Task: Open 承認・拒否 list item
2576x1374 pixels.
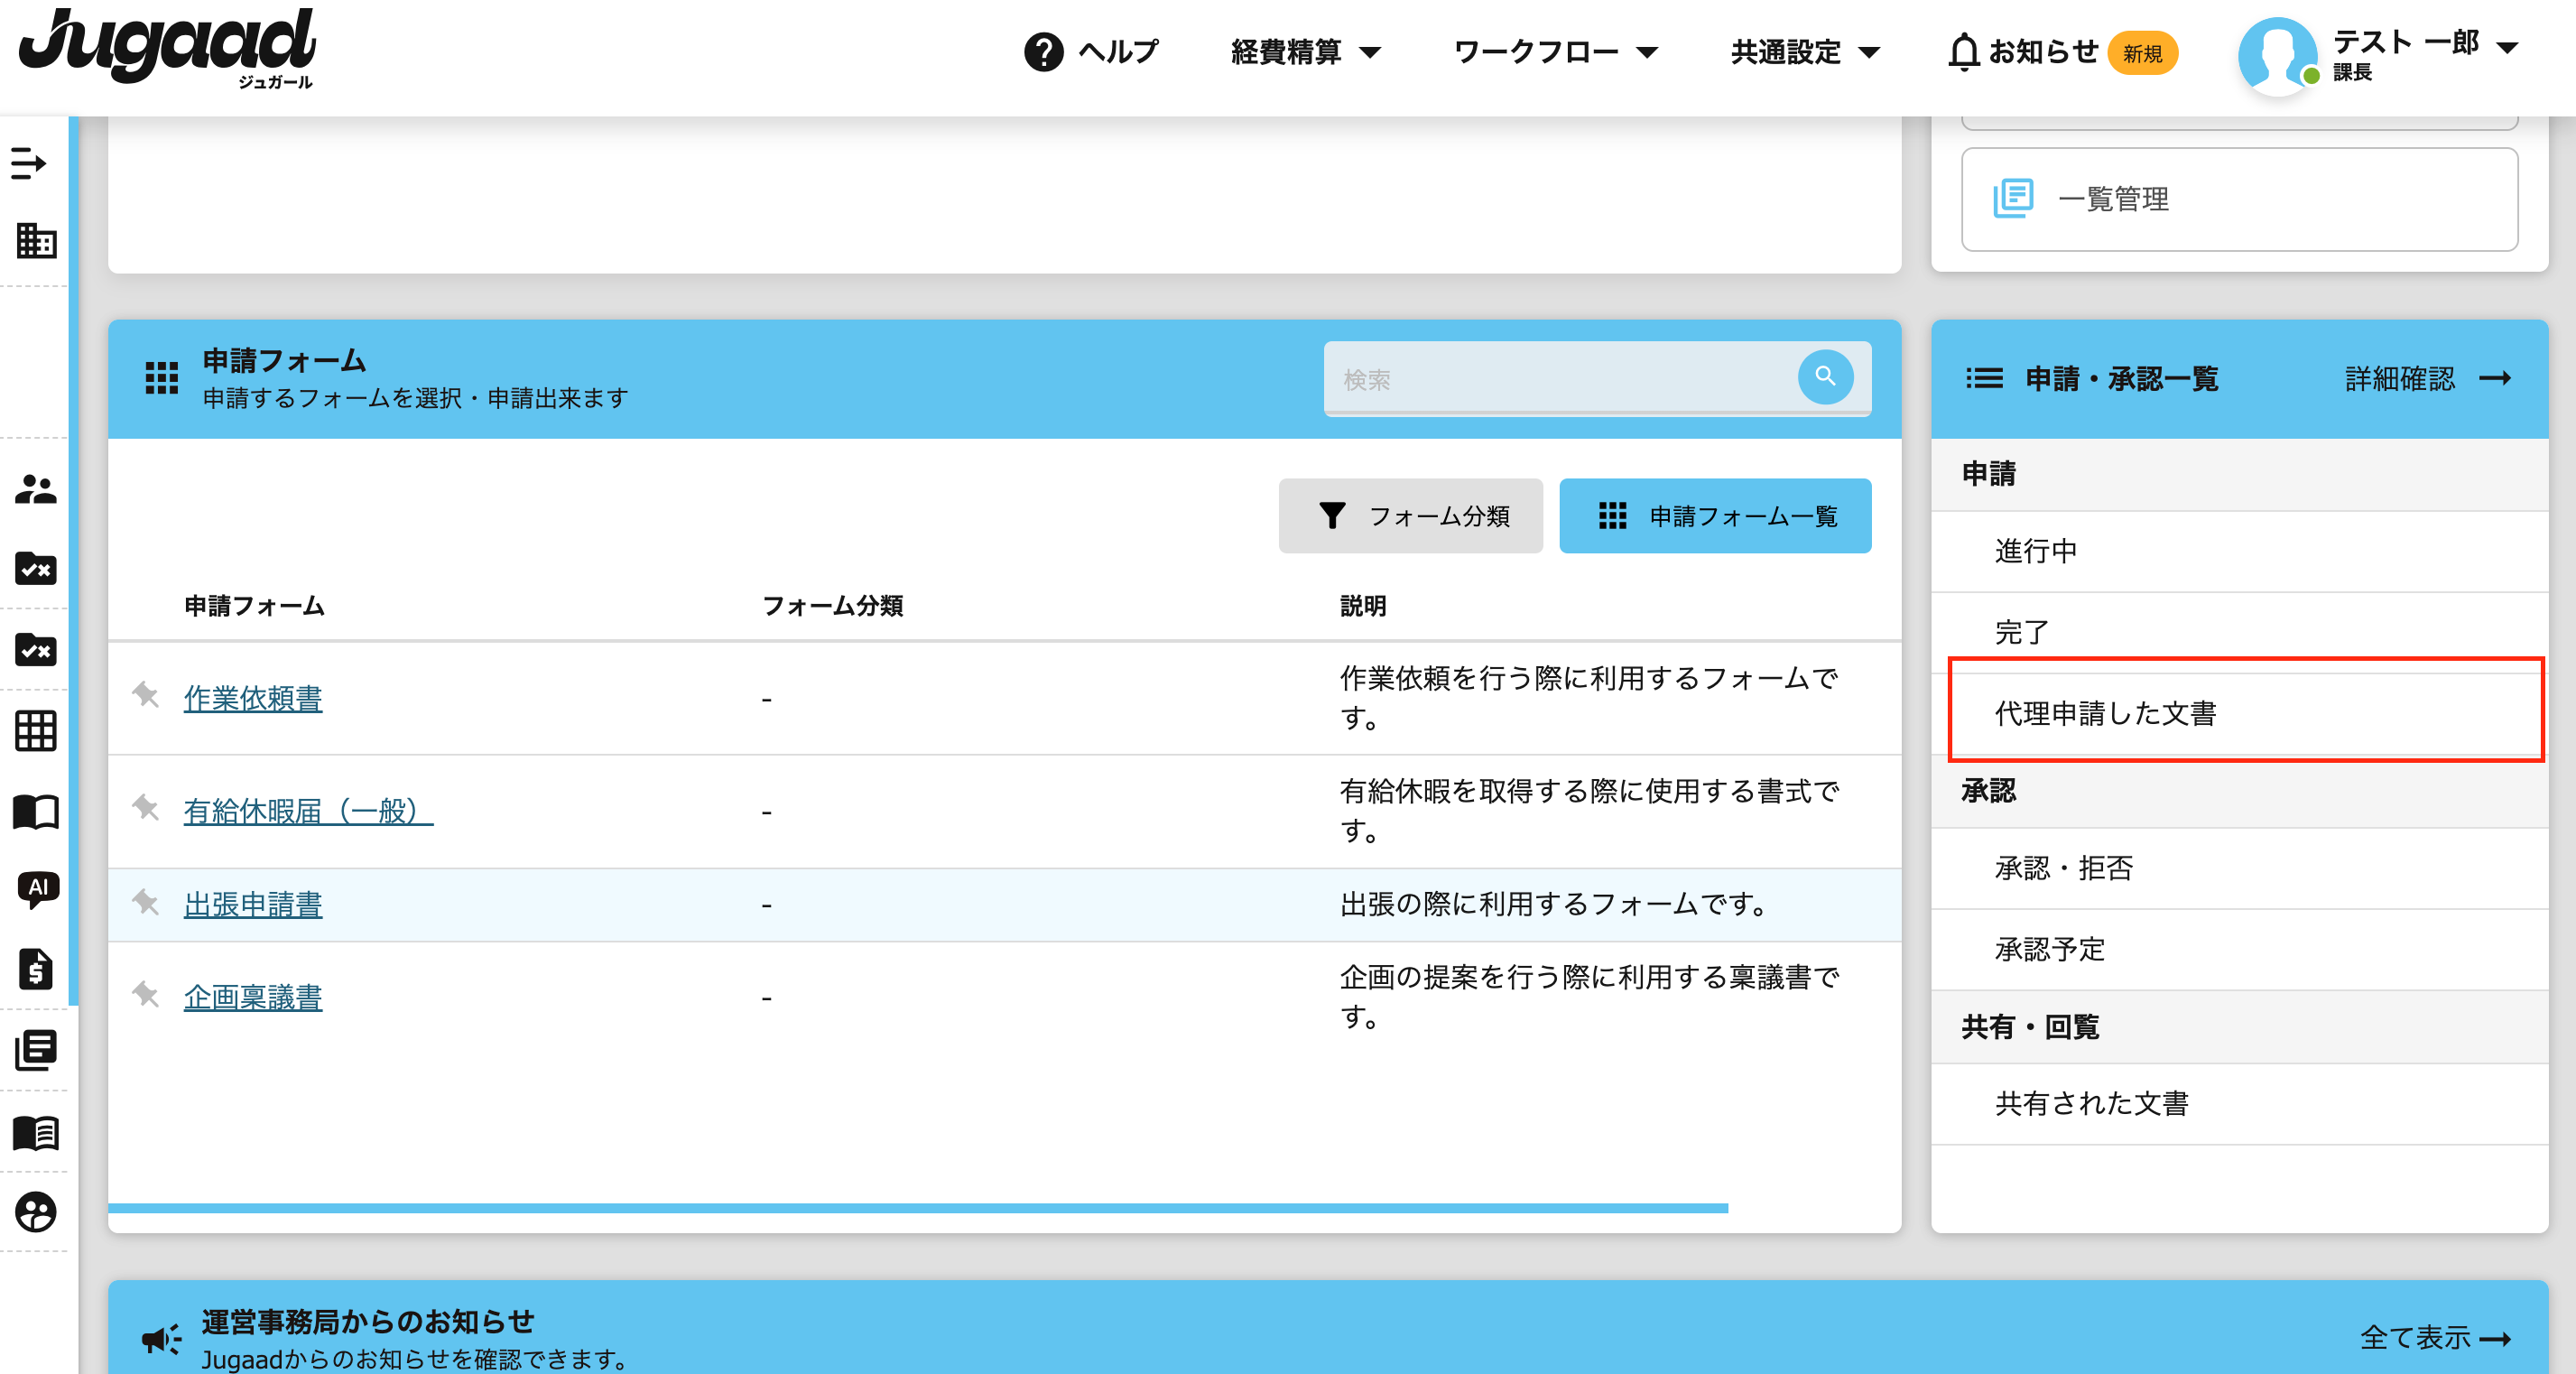Action: [x=2063, y=868]
